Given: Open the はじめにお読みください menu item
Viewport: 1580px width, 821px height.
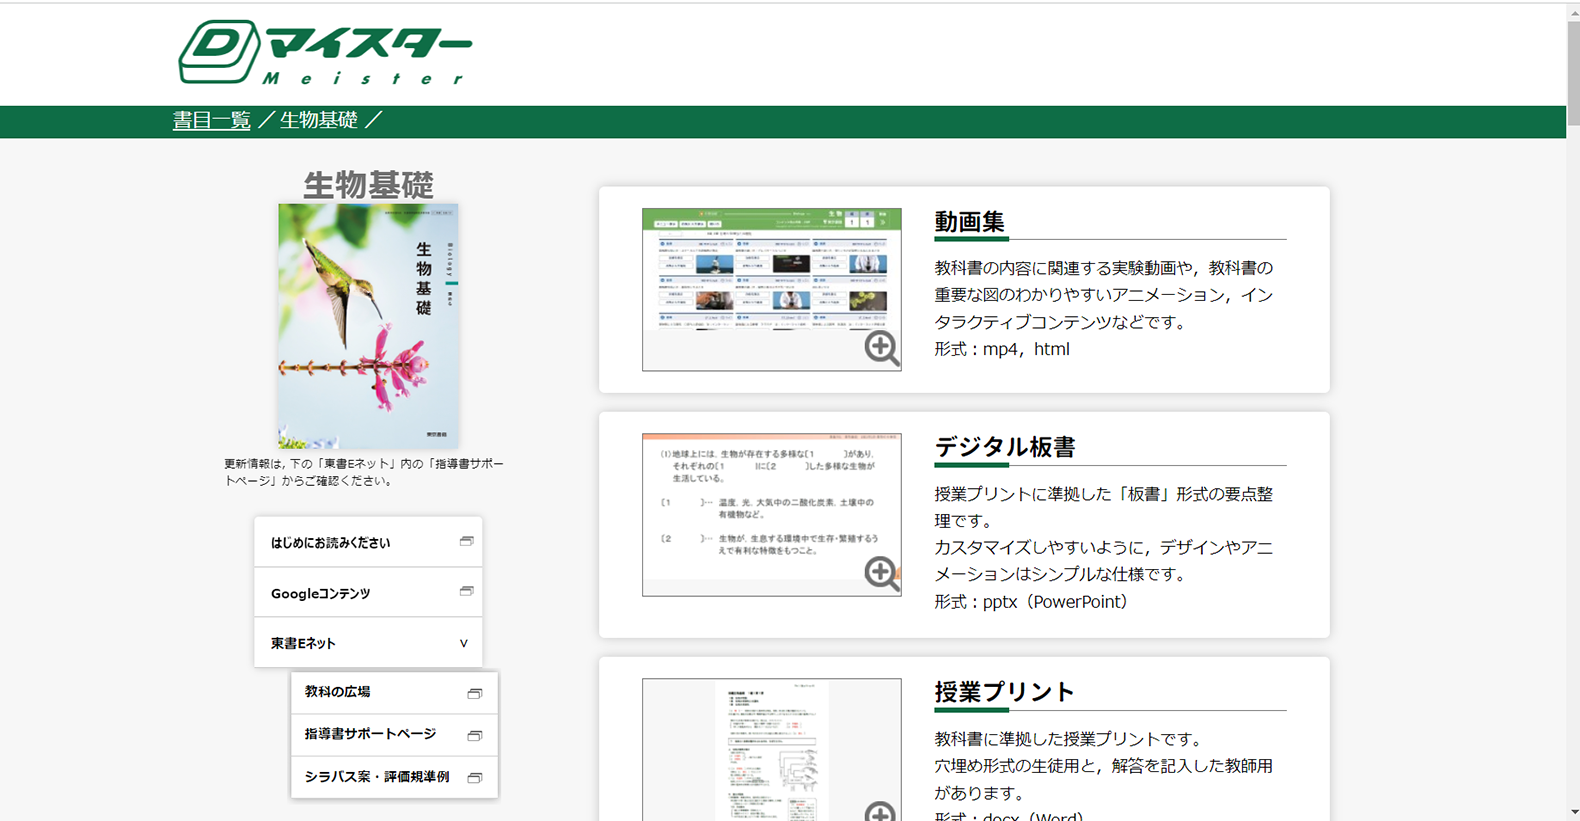Looking at the screenshot, I should pos(331,543).
